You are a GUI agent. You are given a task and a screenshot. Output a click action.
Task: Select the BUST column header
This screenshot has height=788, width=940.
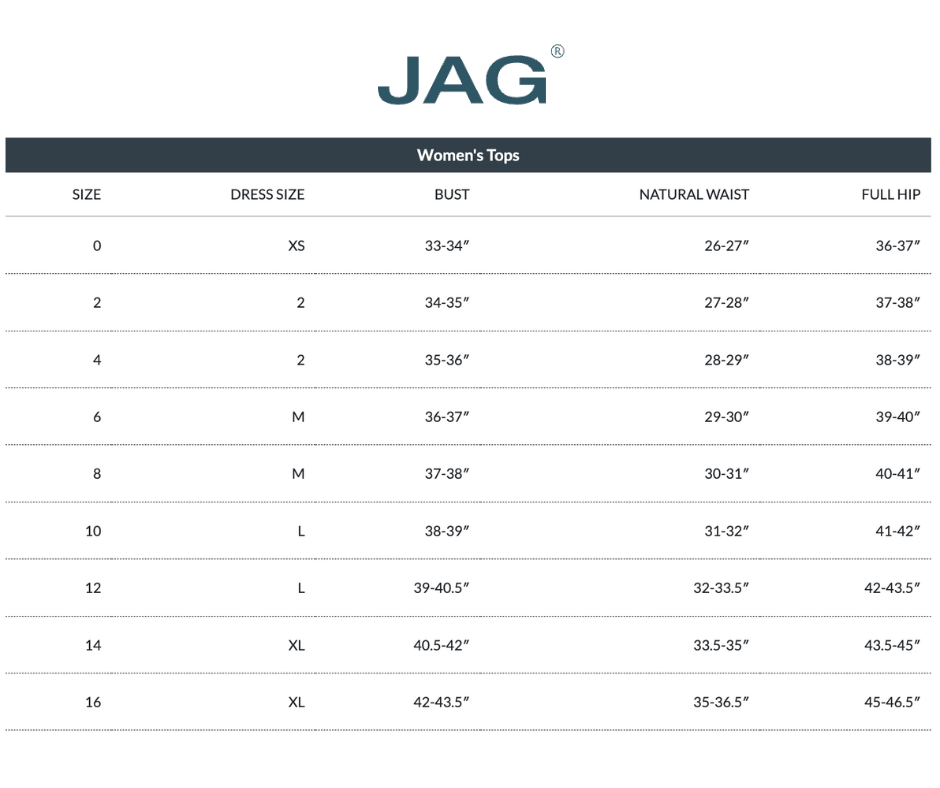pyautogui.click(x=452, y=195)
